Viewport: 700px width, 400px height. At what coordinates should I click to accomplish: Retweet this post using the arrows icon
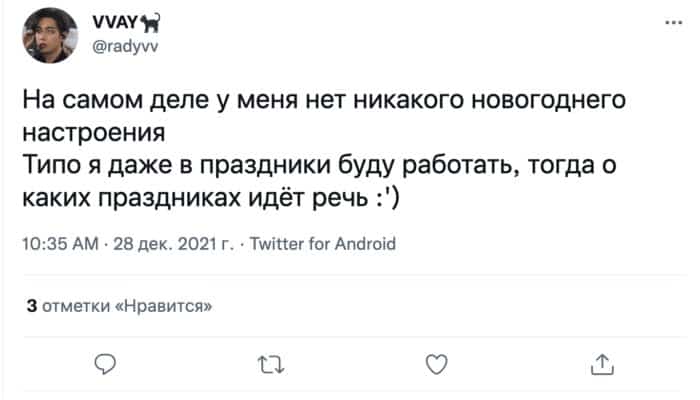point(271,364)
